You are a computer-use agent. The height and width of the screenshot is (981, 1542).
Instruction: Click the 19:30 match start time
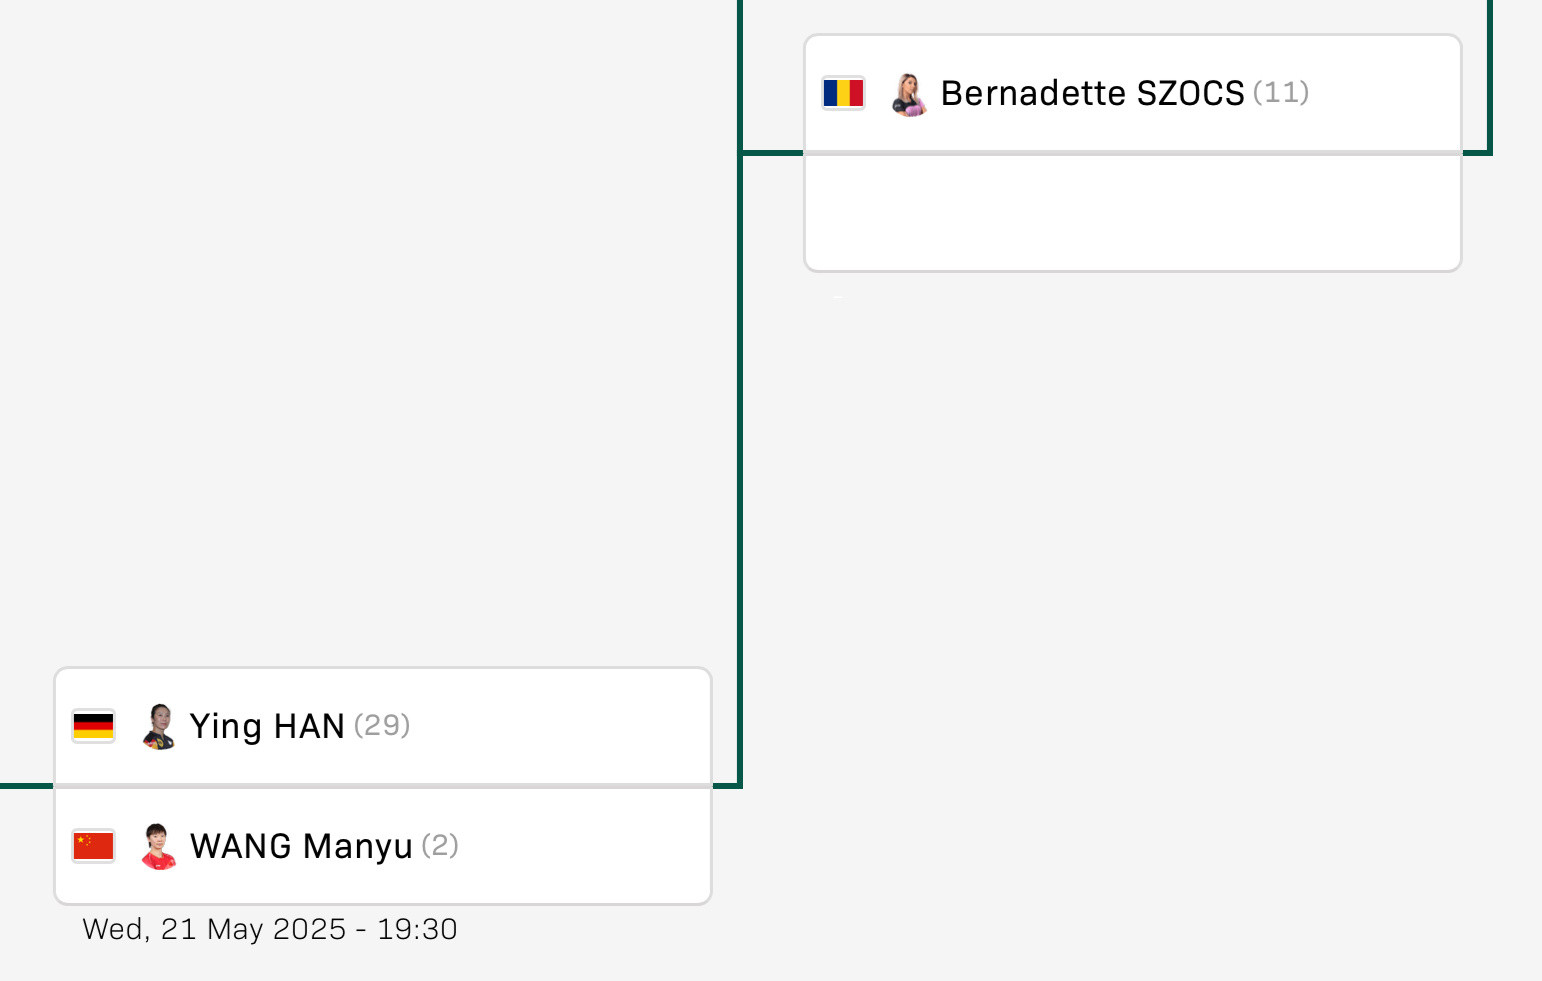click(417, 929)
